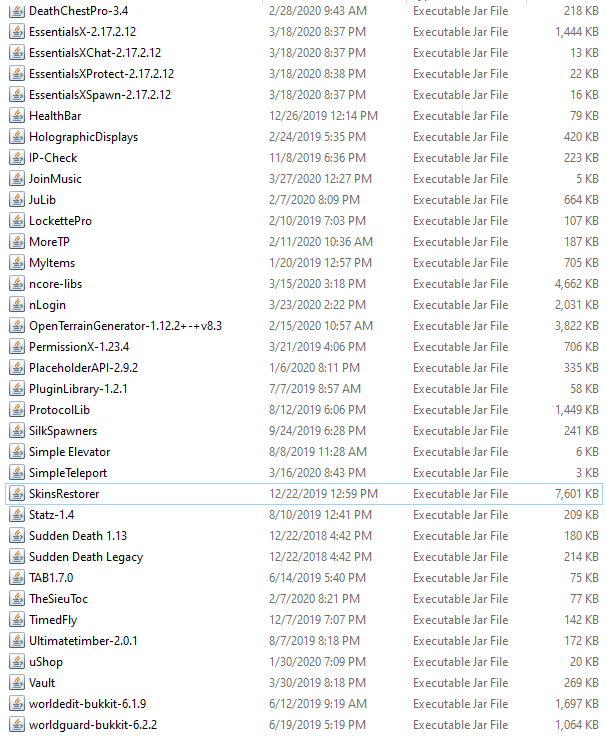This screenshot has width=606, height=740.
Task: Select the SkinsRestorer jar icon
Action: tap(17, 494)
